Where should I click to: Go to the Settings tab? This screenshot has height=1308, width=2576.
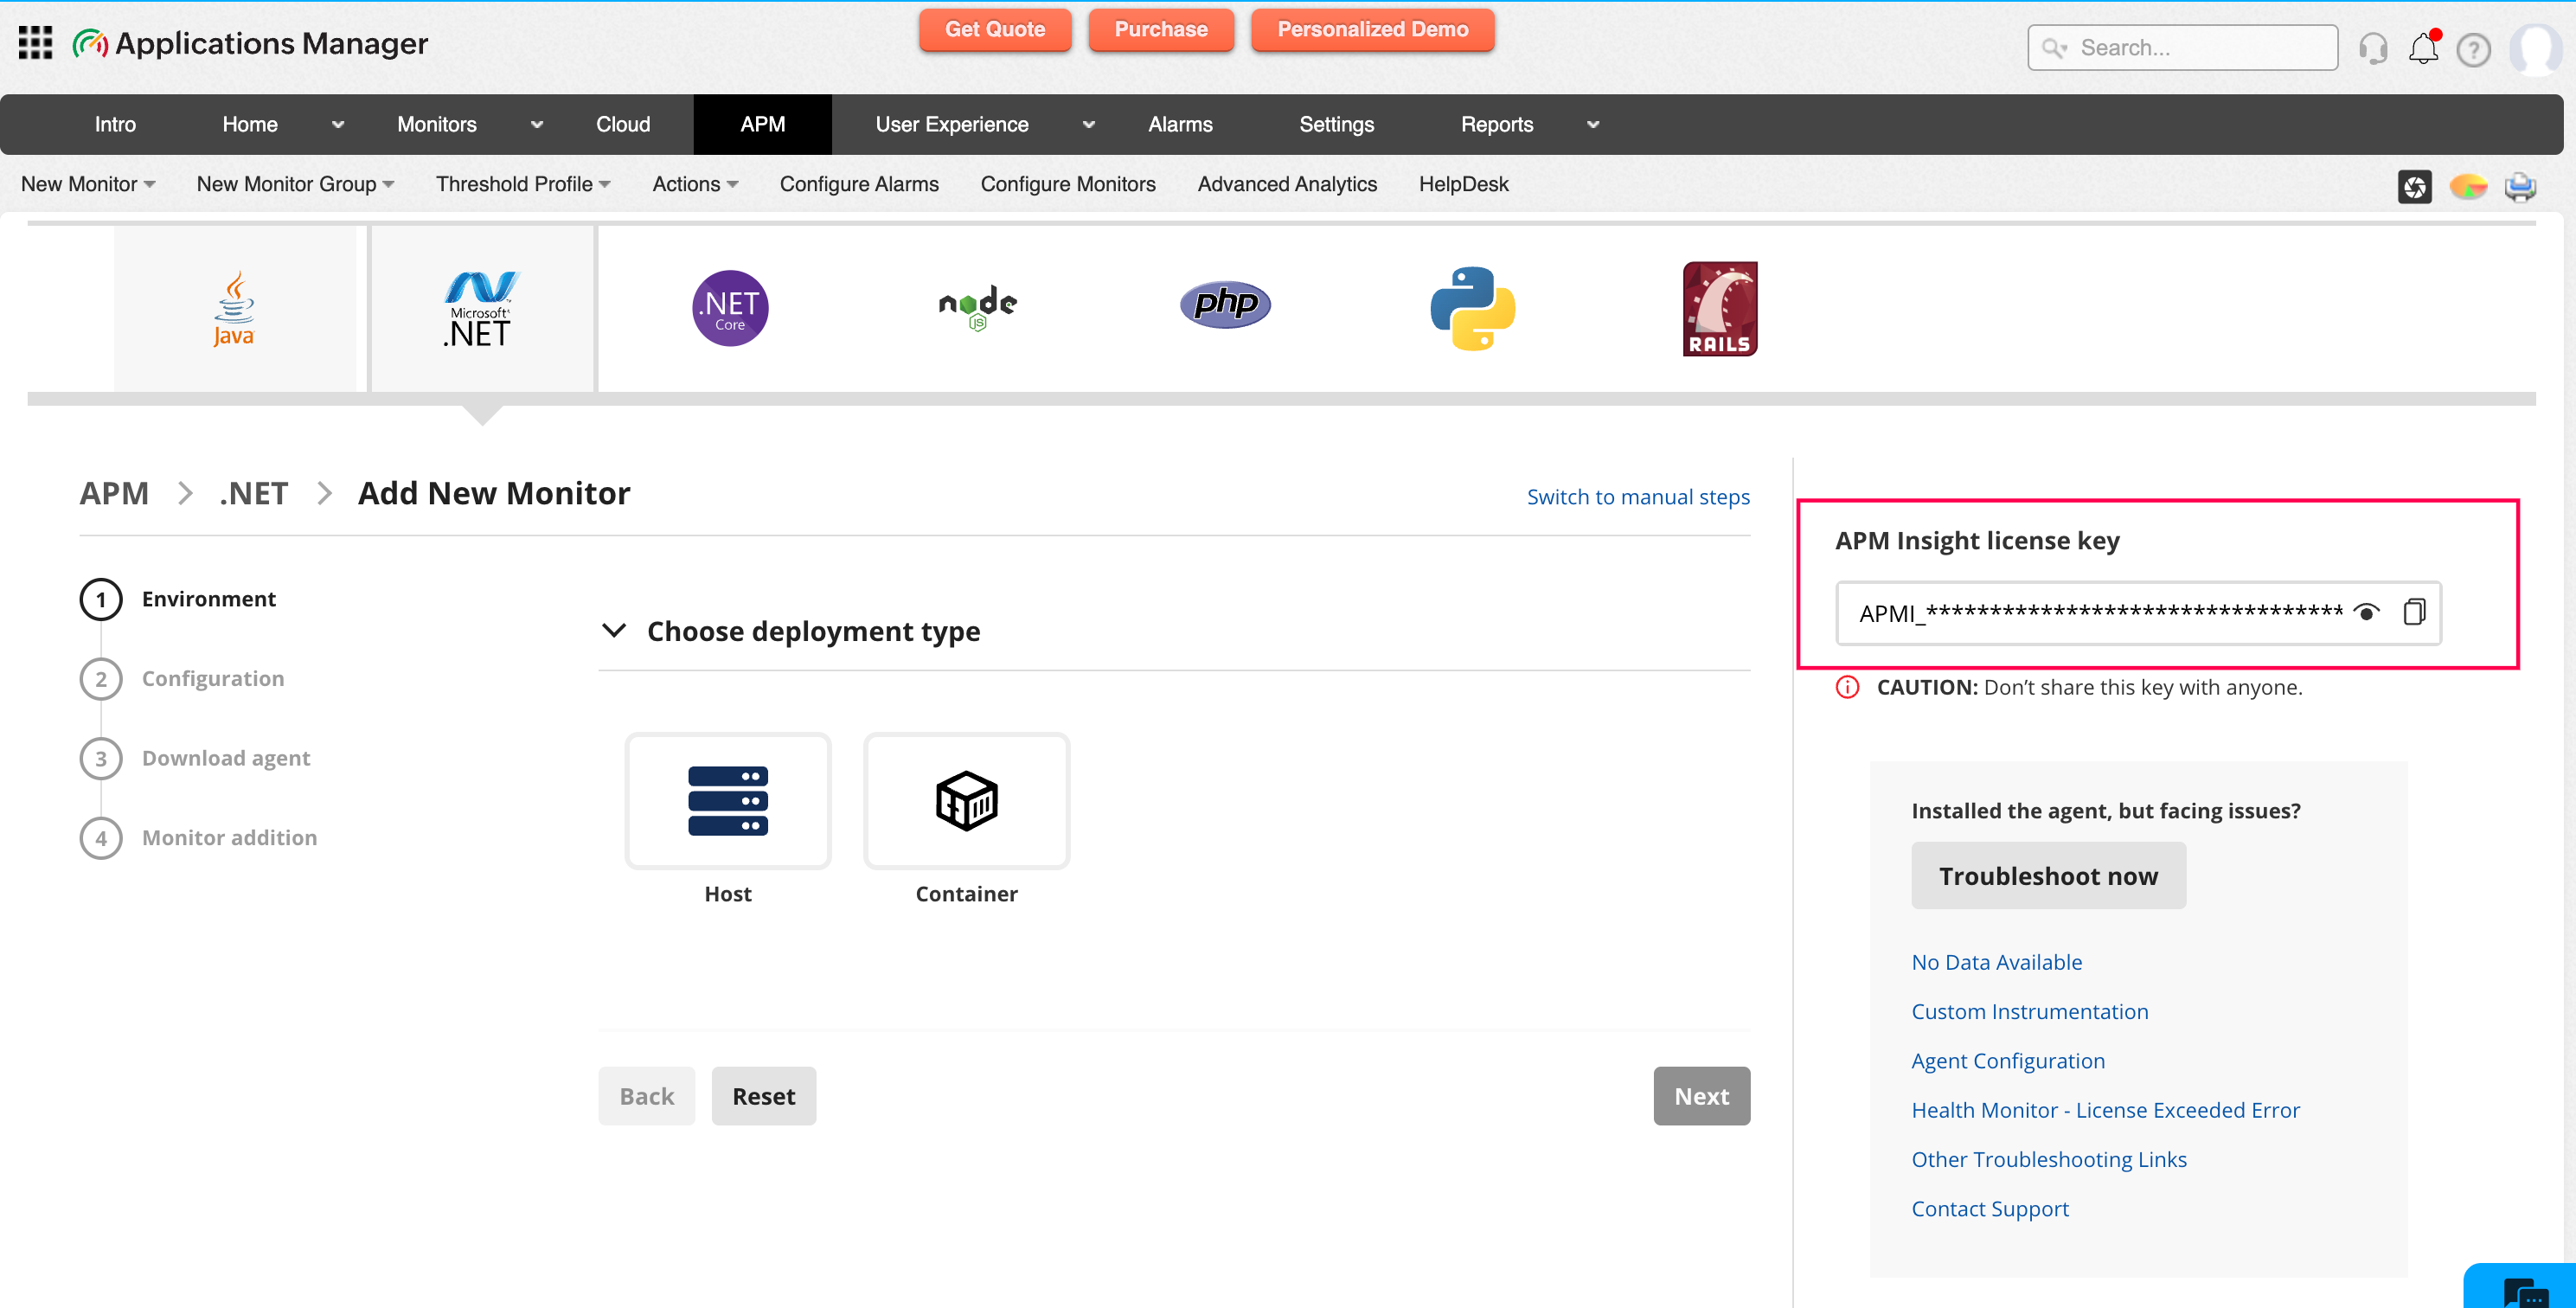pos(1336,124)
